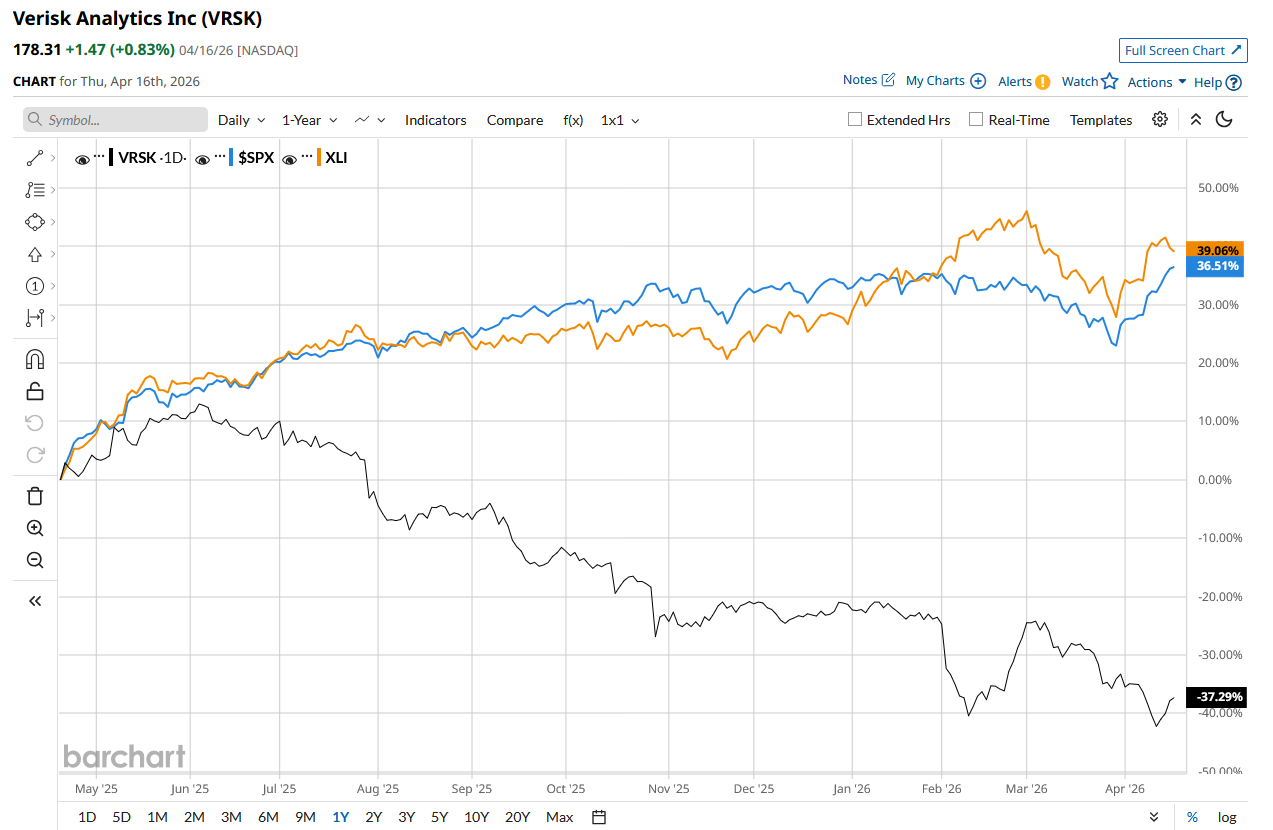Click the Full Screen Chart button
Viewport: 1273px width, 830px height.
pos(1183,50)
